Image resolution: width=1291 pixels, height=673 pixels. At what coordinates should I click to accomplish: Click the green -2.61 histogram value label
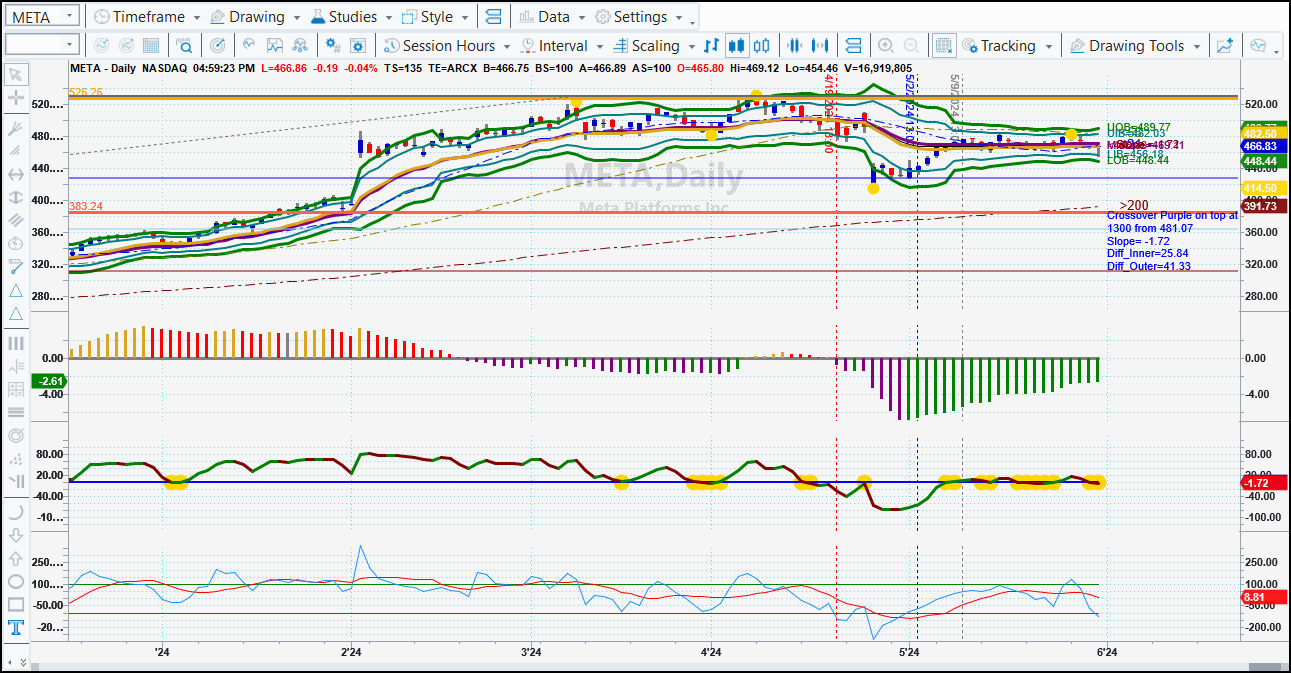49,381
